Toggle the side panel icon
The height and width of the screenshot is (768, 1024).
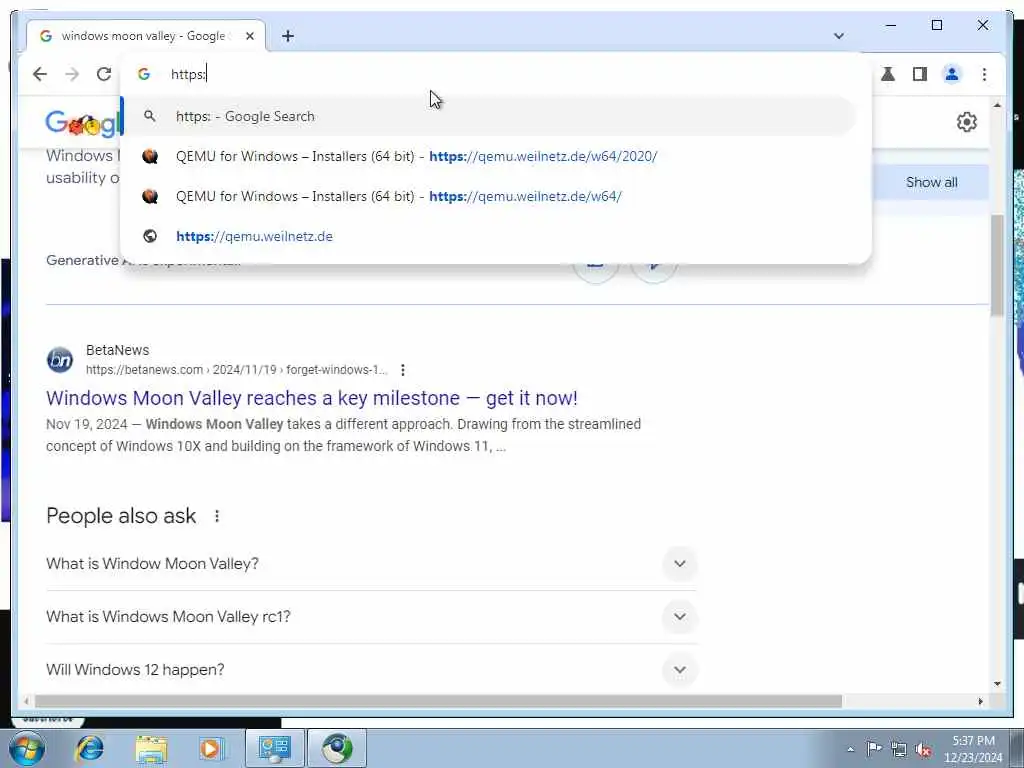920,74
